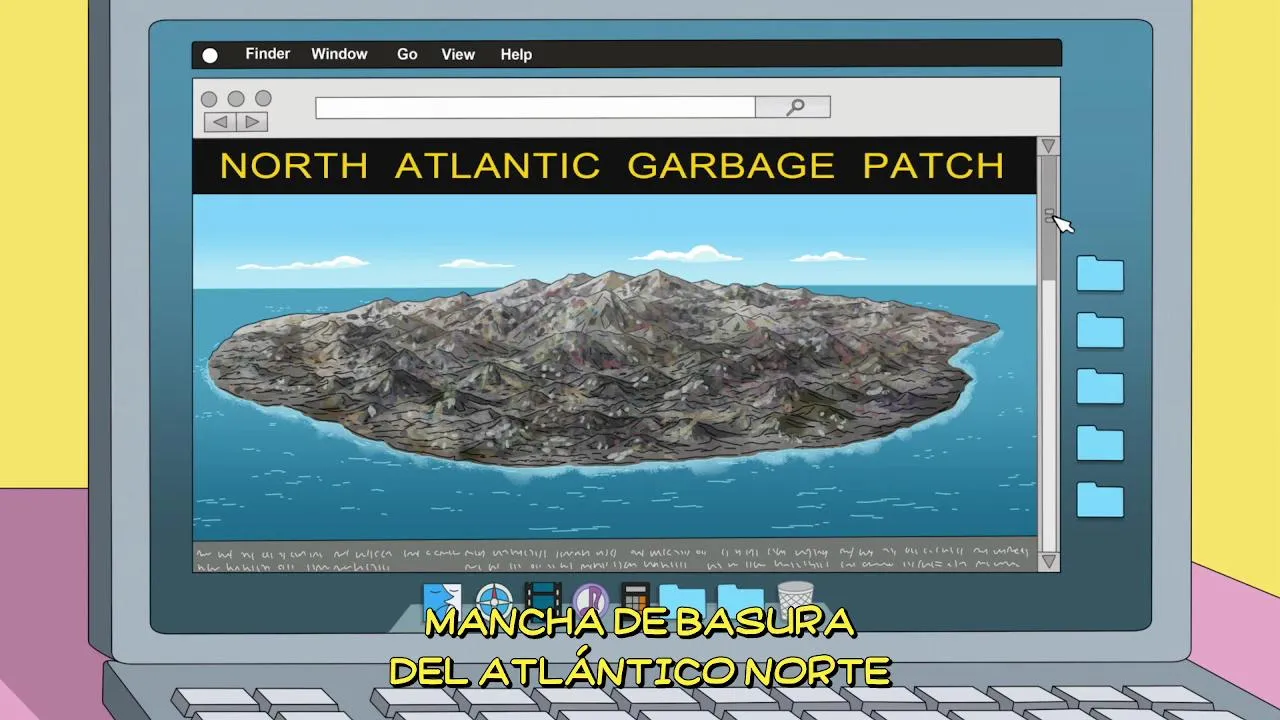Open the fourth desktop folder from the top
This screenshot has width=1280, height=720.
click(x=1100, y=443)
